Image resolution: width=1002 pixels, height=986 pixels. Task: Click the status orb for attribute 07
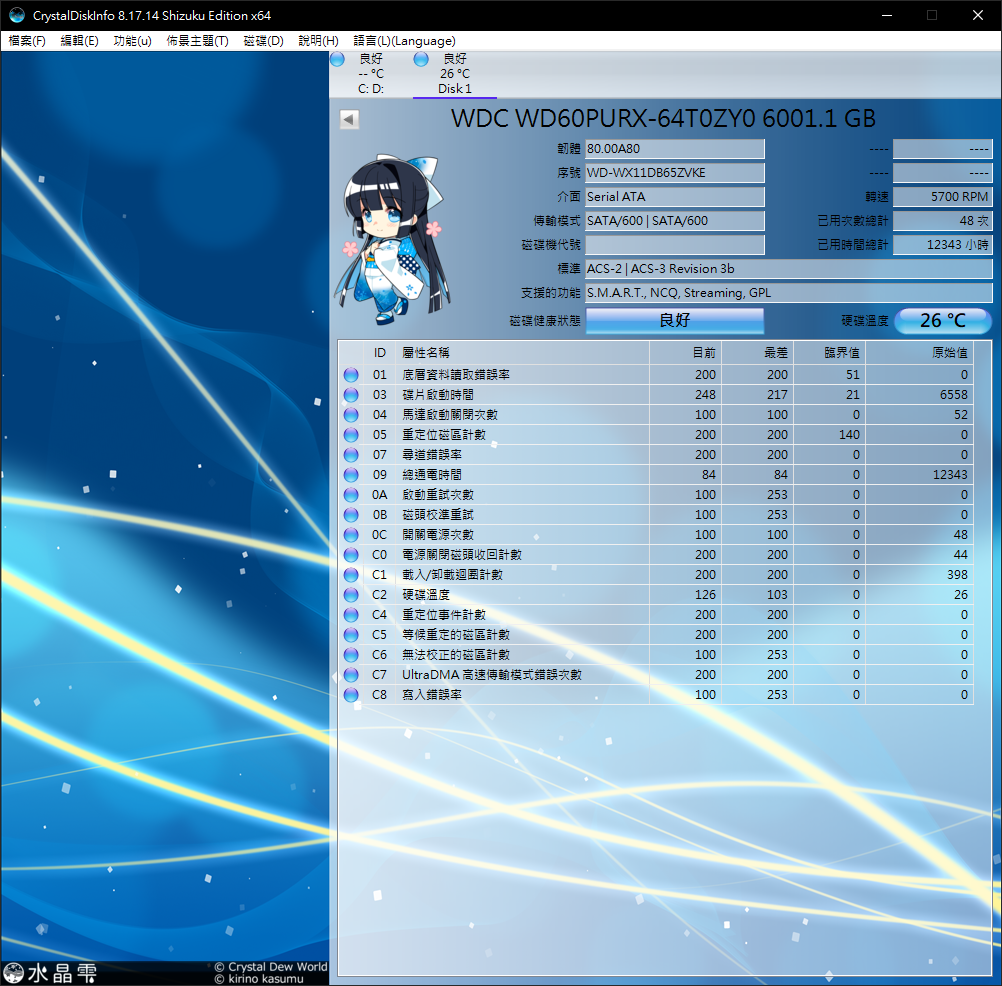click(351, 455)
